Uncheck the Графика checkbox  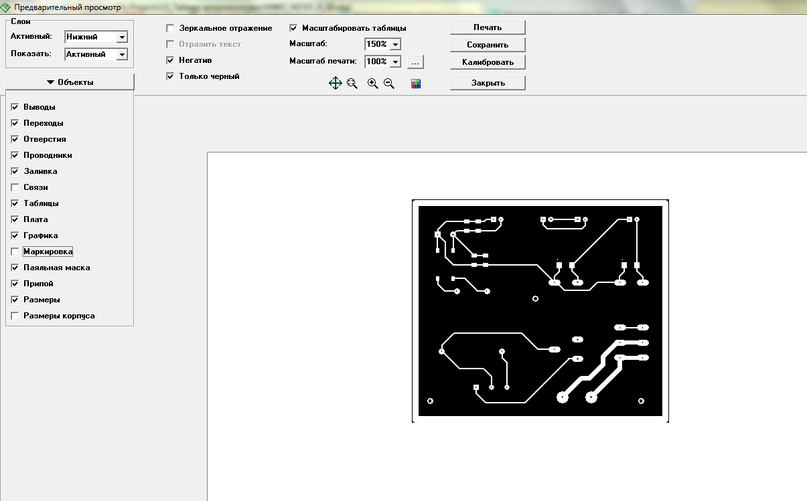(14, 235)
